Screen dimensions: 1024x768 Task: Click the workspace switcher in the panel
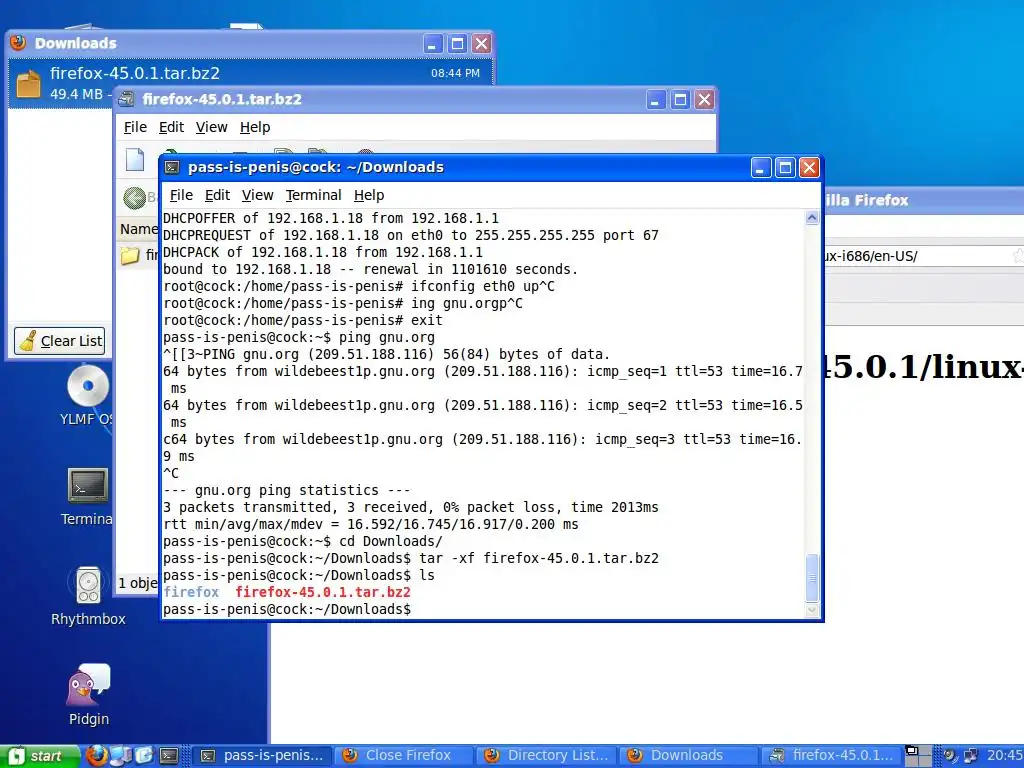click(918, 756)
